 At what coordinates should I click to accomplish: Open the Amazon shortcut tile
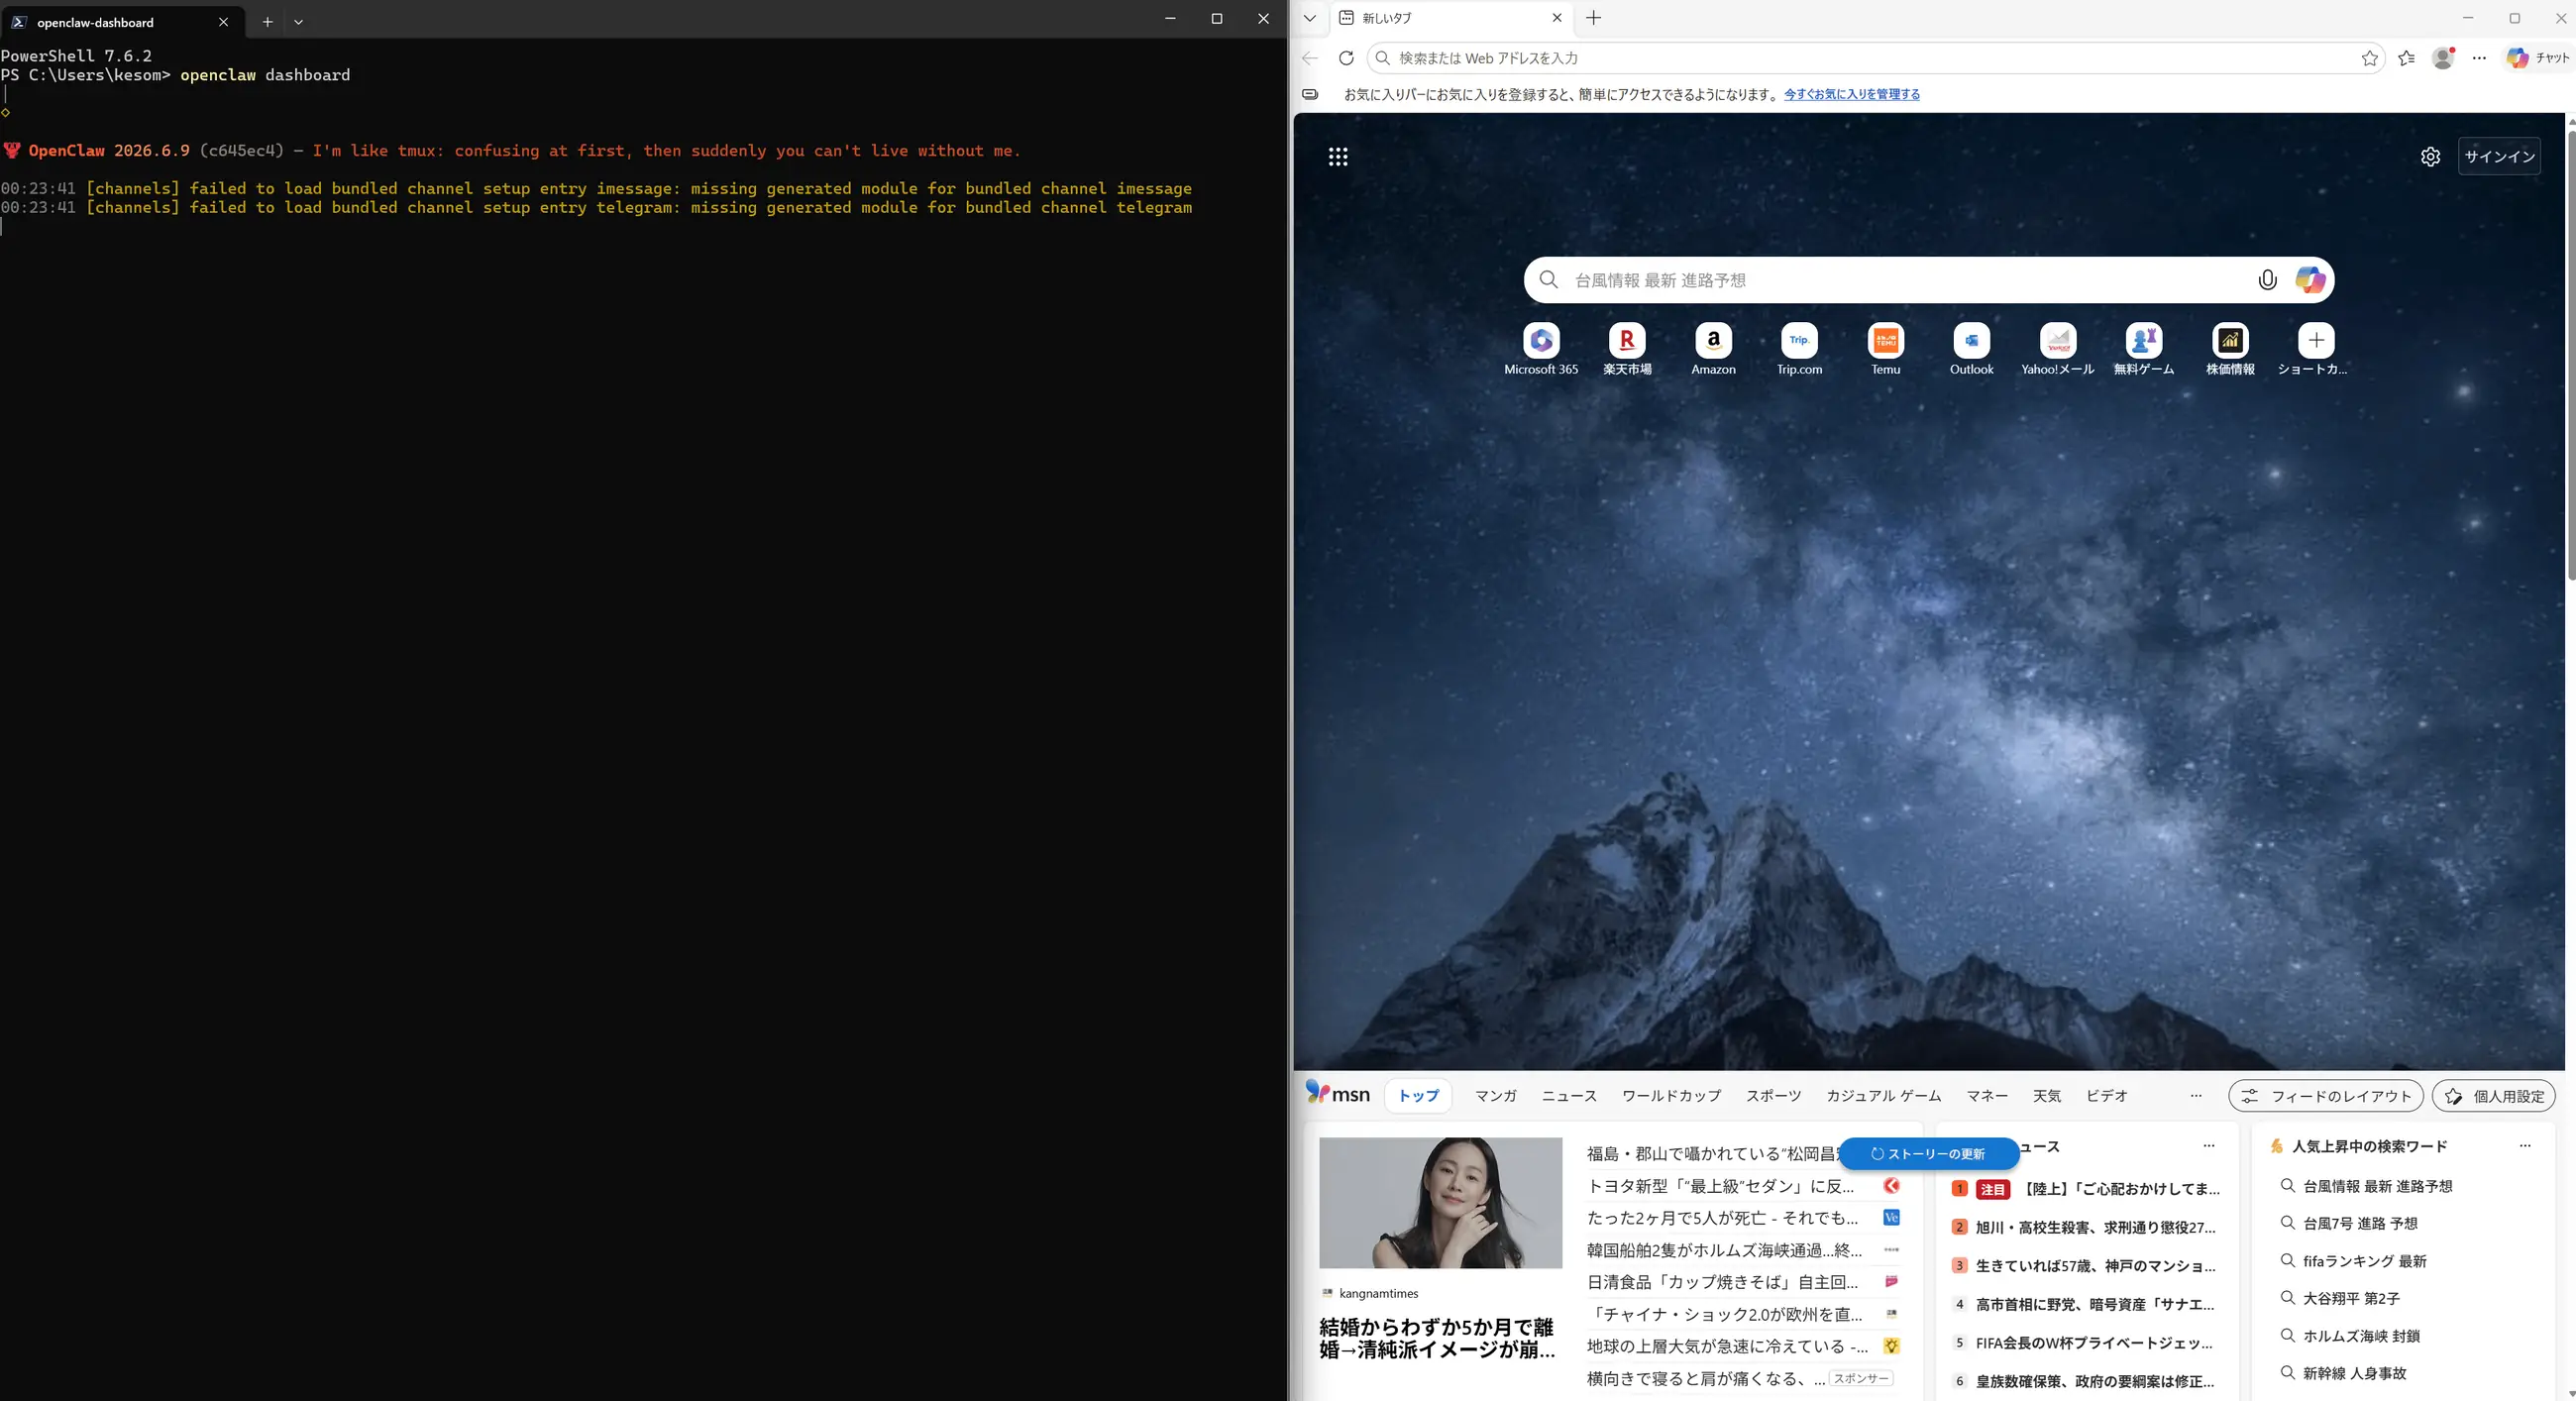[1713, 349]
